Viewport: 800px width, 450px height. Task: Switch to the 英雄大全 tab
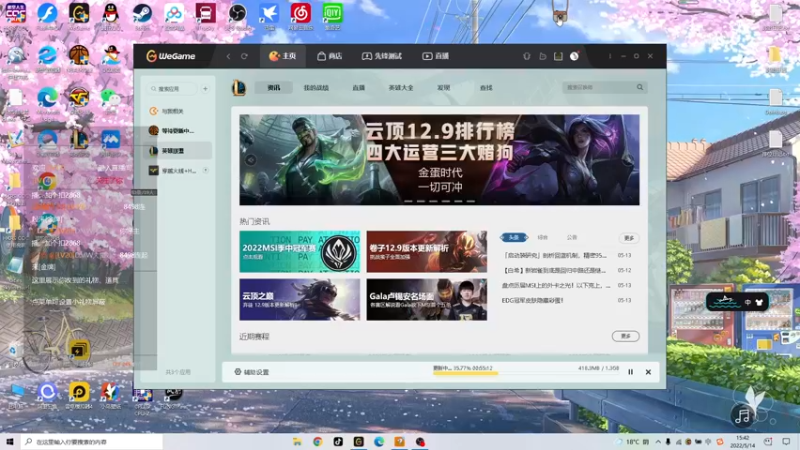[401, 88]
